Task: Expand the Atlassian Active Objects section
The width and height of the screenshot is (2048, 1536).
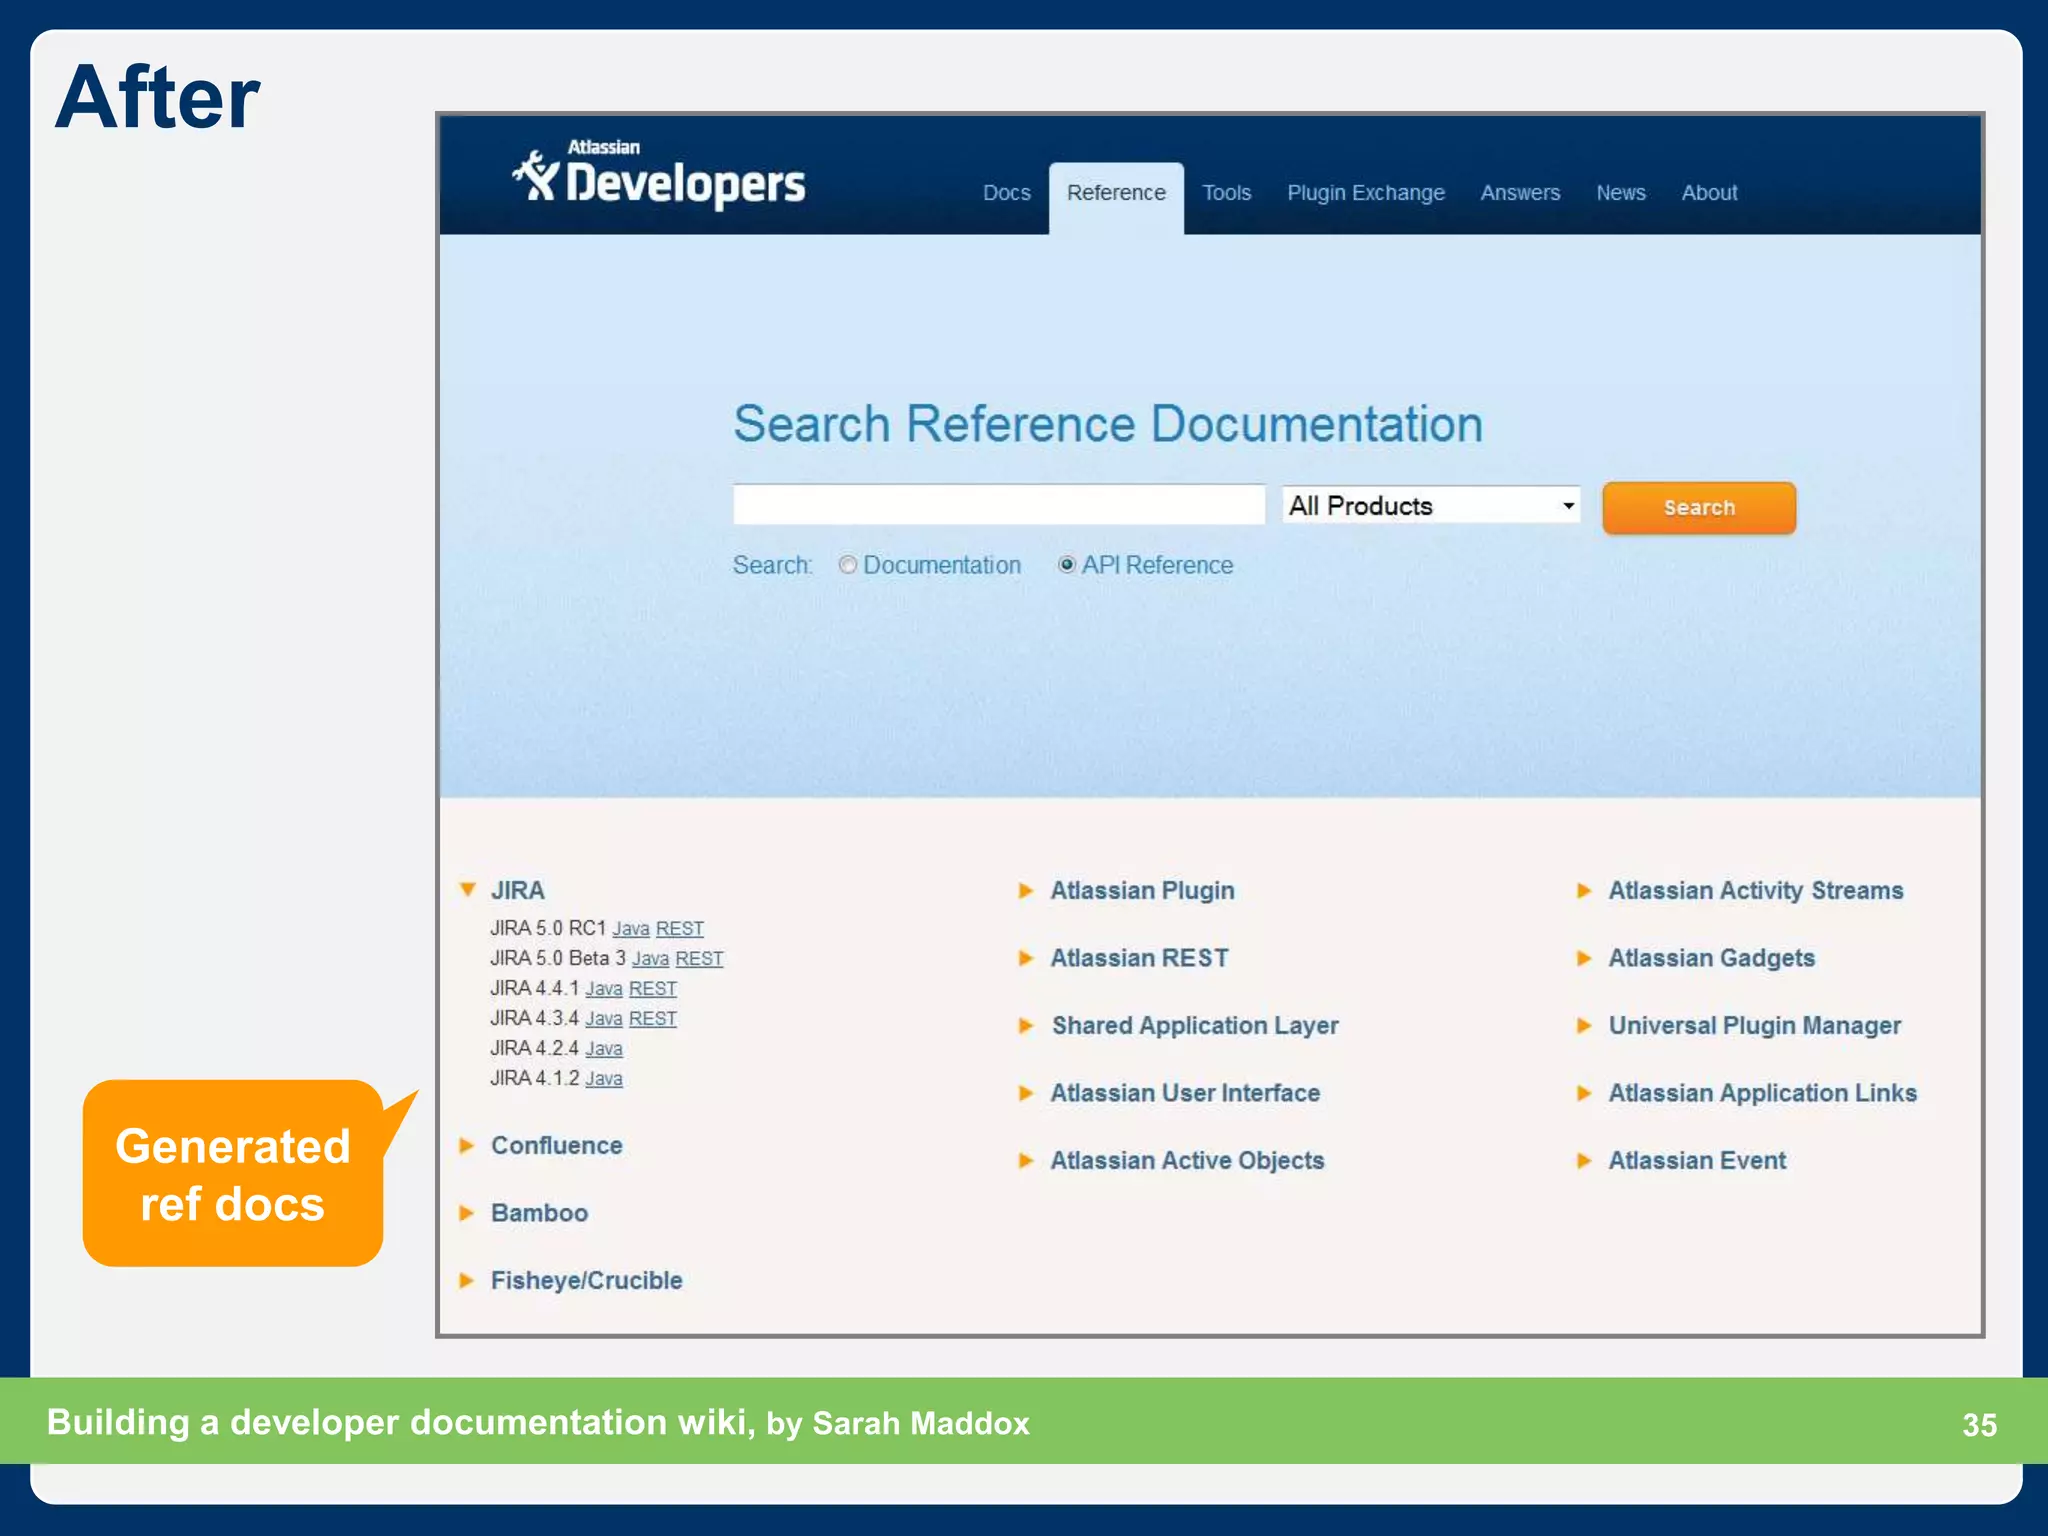Action: tap(1025, 1161)
